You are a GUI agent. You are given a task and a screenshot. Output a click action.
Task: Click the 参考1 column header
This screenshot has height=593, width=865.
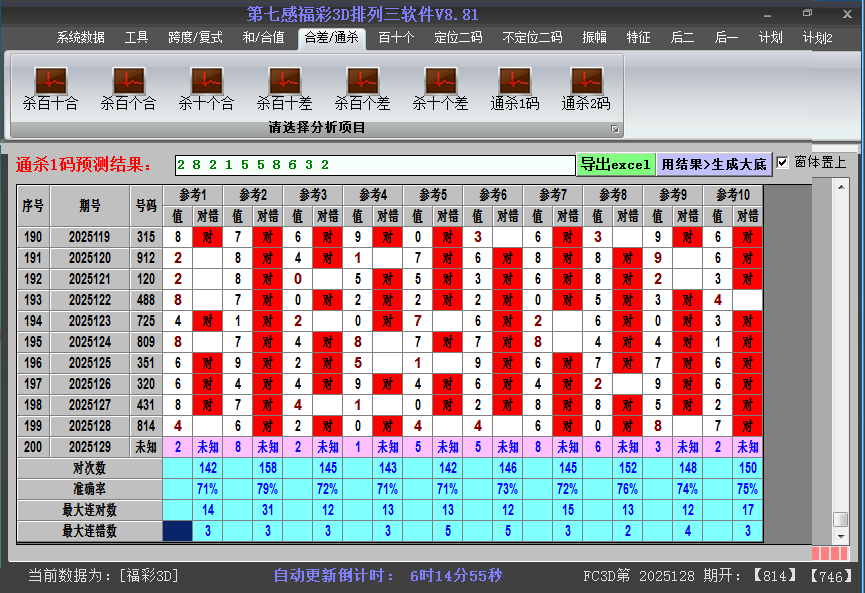(193, 195)
